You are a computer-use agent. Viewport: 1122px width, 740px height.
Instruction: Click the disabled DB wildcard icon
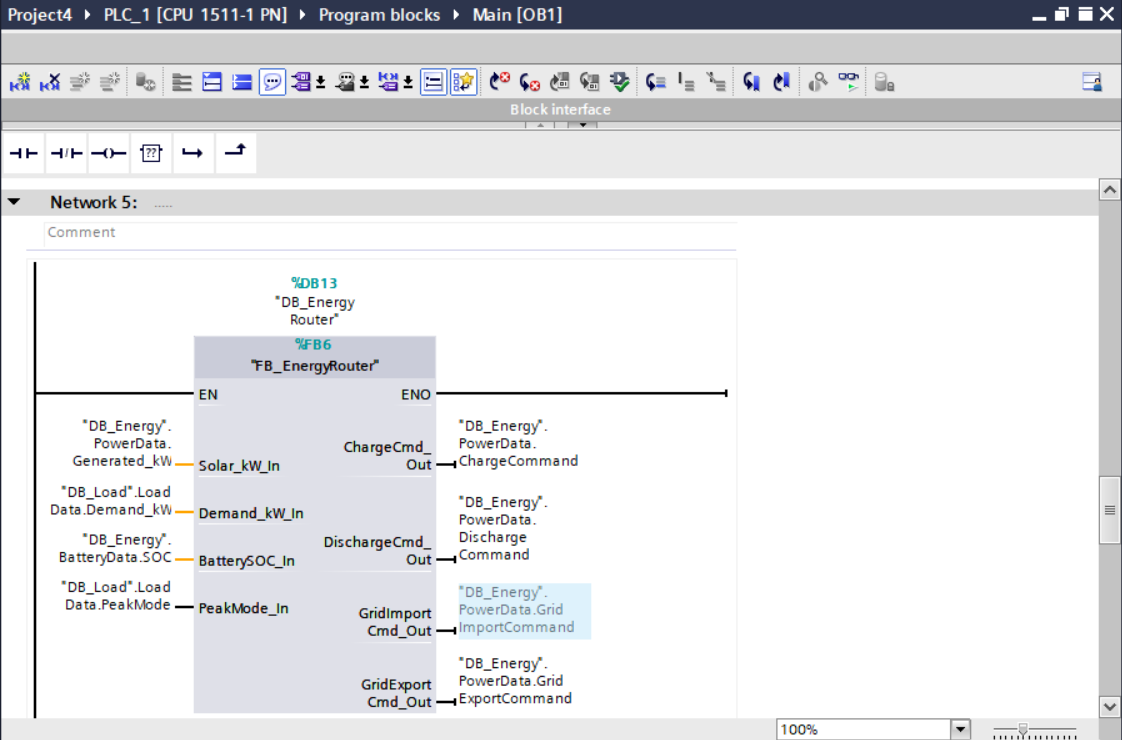tap(145, 82)
